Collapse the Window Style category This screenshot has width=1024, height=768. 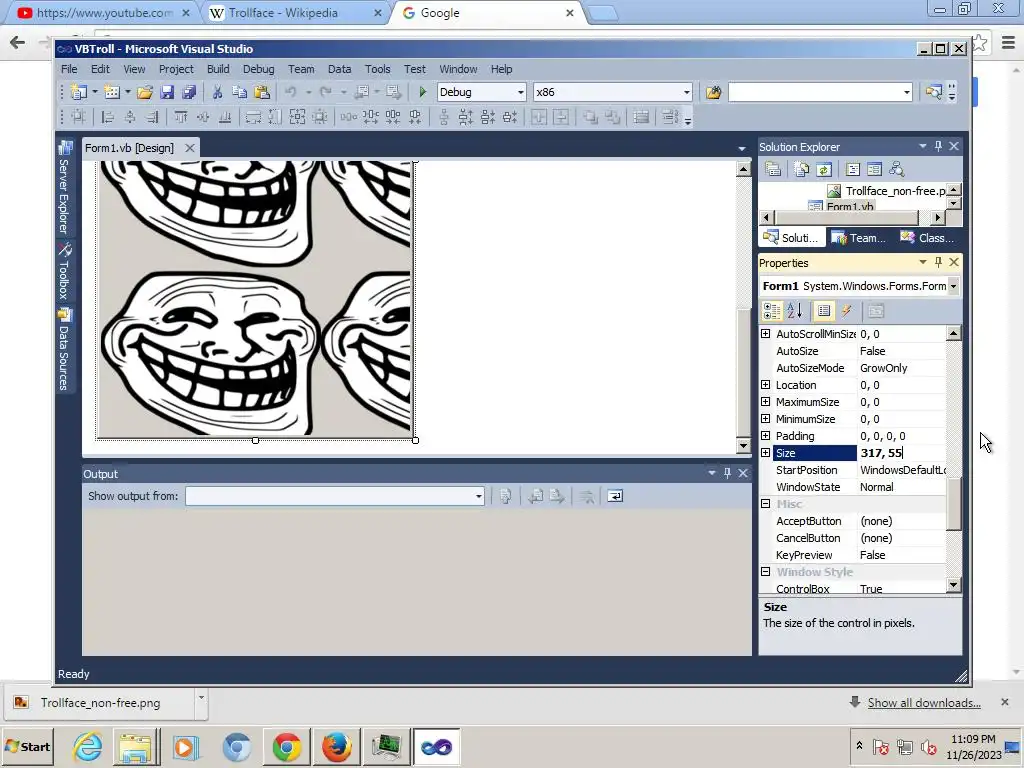765,571
